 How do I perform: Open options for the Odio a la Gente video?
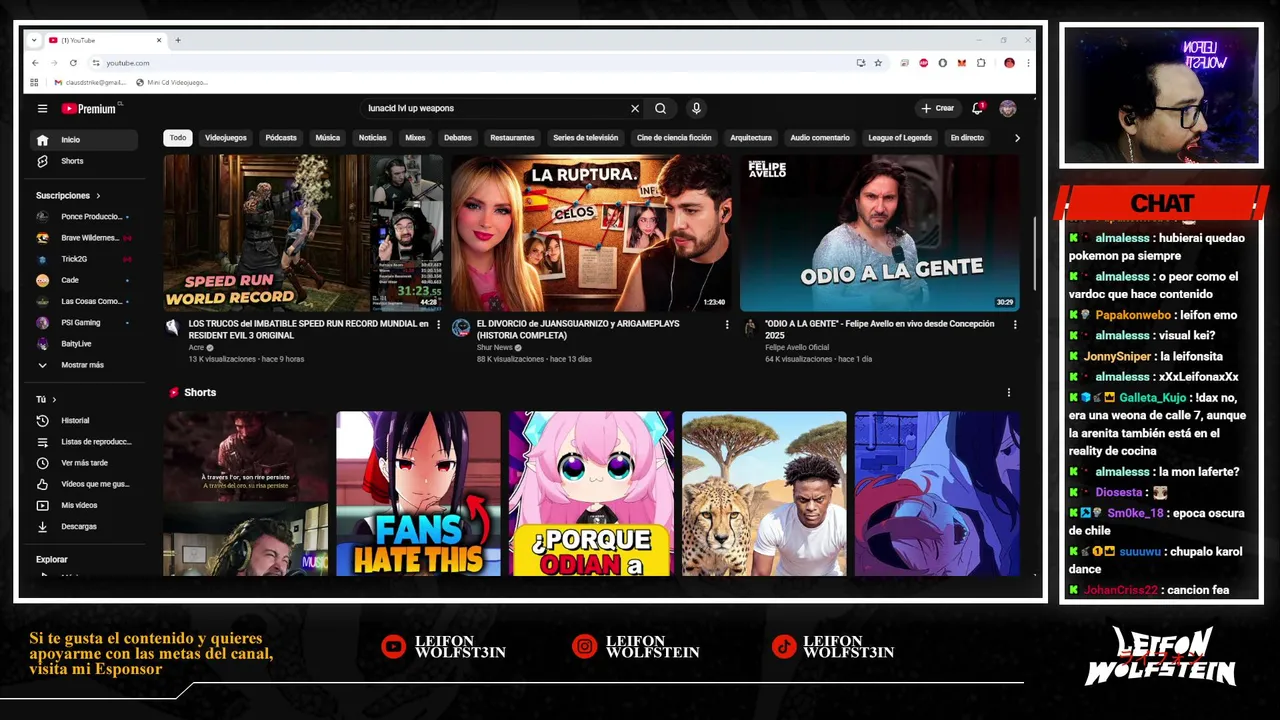click(x=1015, y=324)
